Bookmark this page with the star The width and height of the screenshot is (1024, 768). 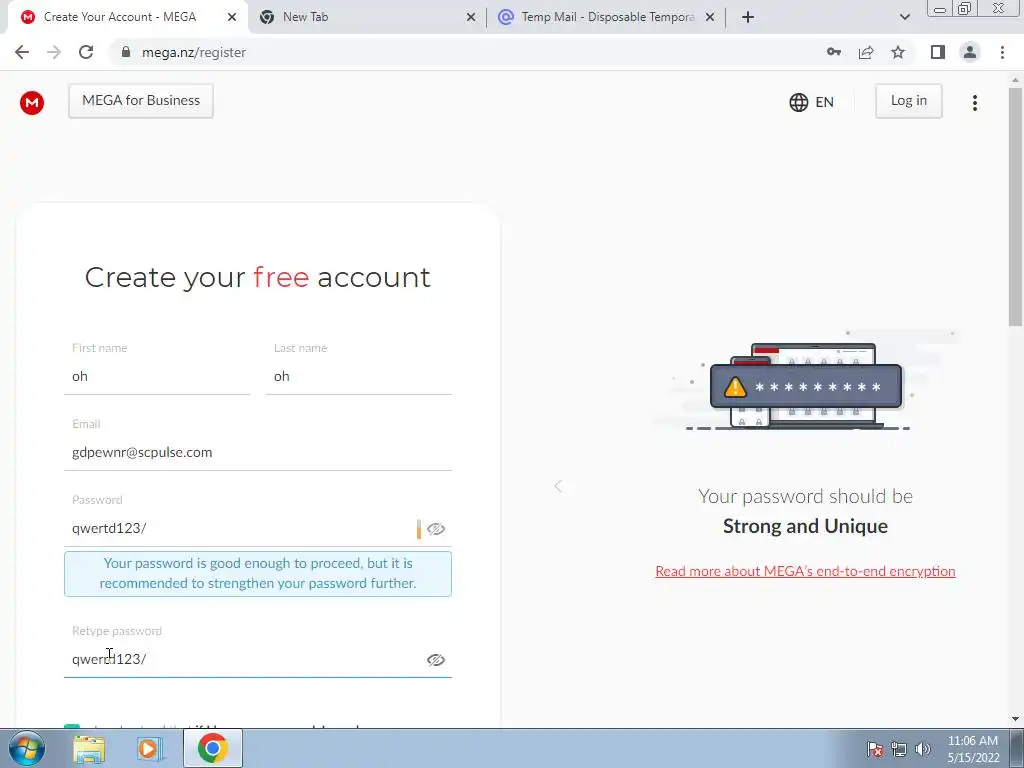(898, 52)
